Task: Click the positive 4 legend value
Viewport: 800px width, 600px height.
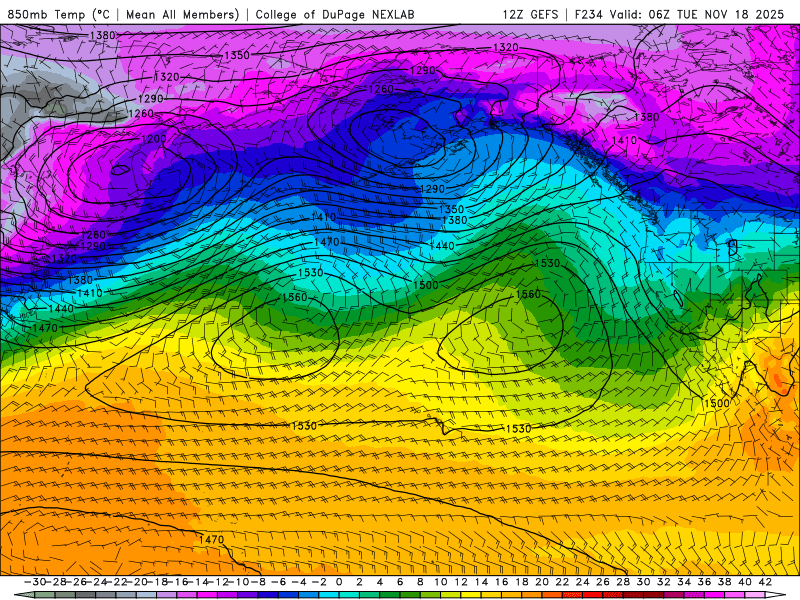Action: click(x=380, y=582)
